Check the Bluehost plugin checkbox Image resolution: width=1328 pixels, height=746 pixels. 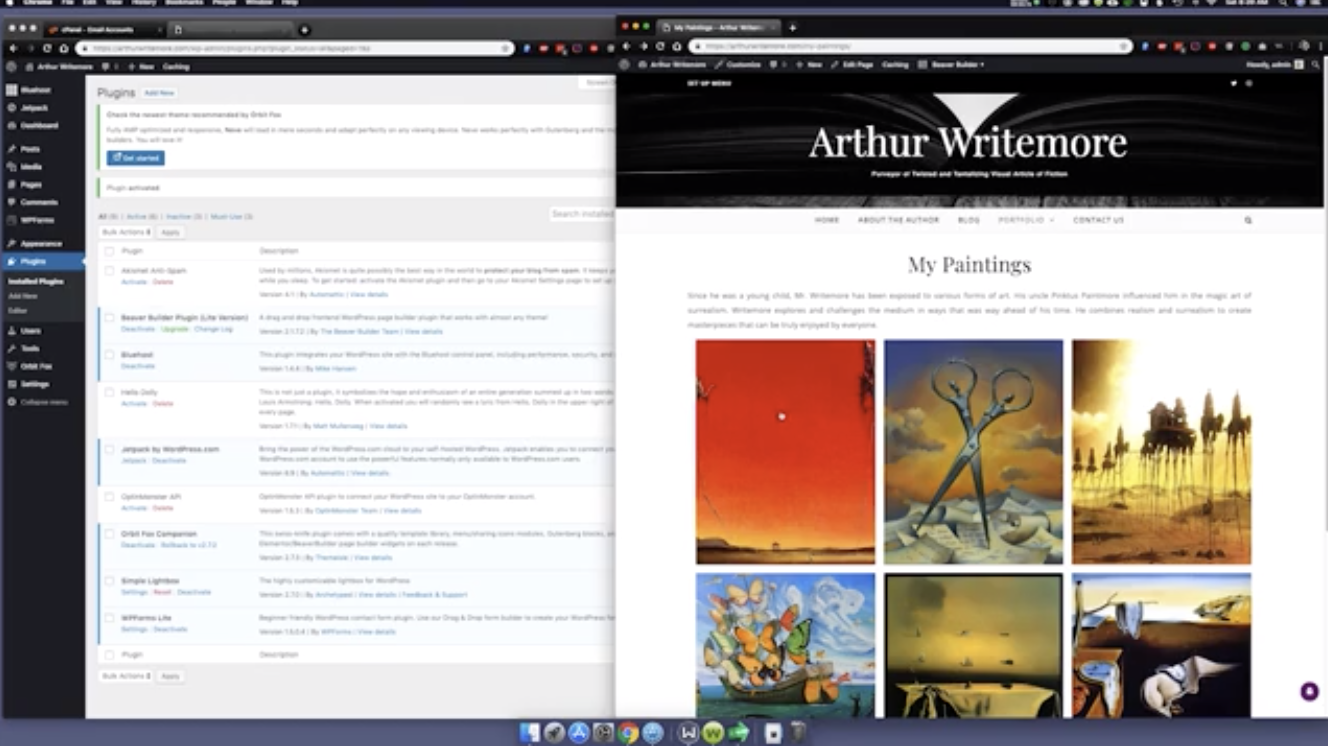(x=110, y=355)
